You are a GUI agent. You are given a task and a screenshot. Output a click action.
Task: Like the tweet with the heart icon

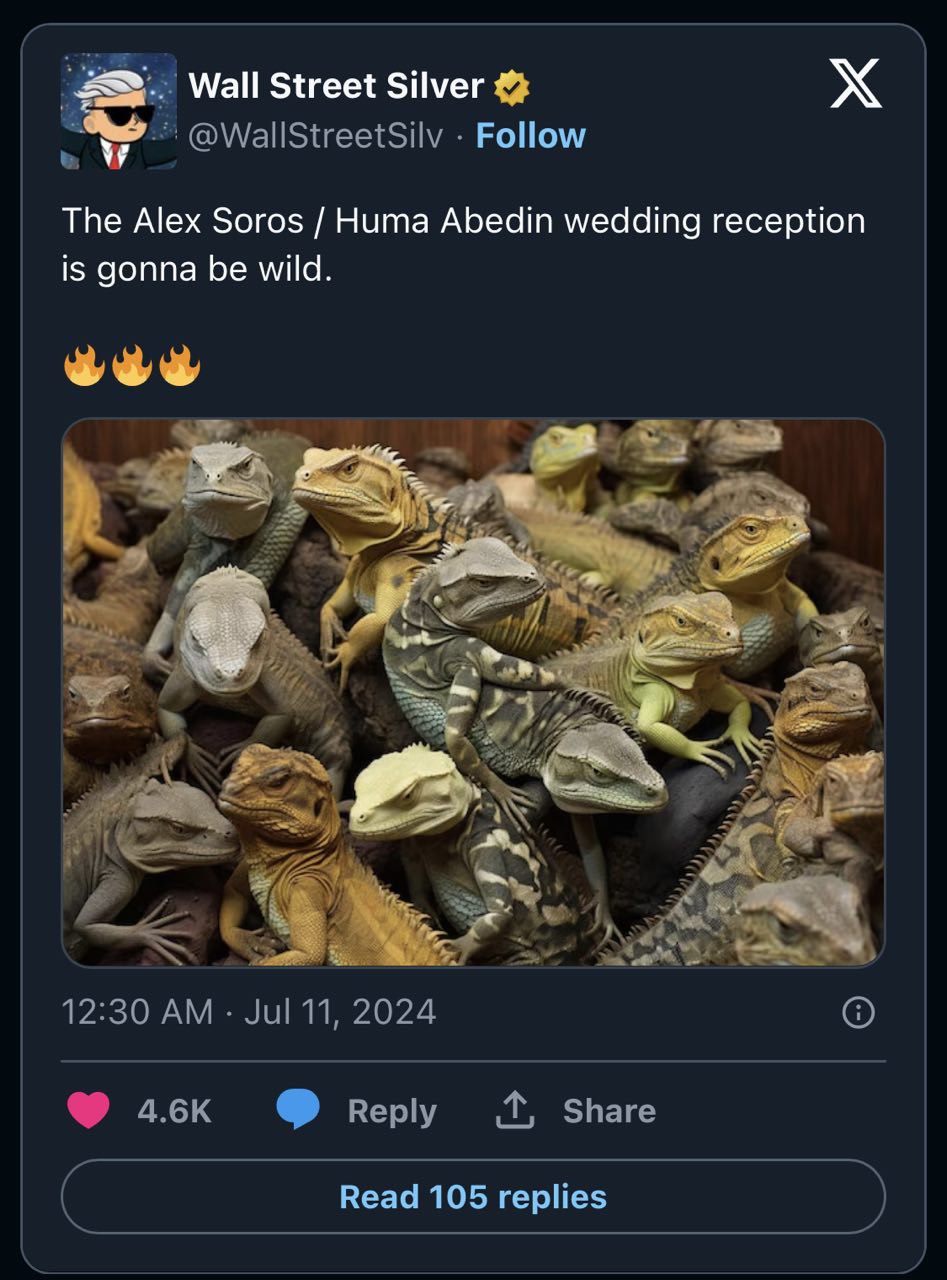tap(88, 1111)
